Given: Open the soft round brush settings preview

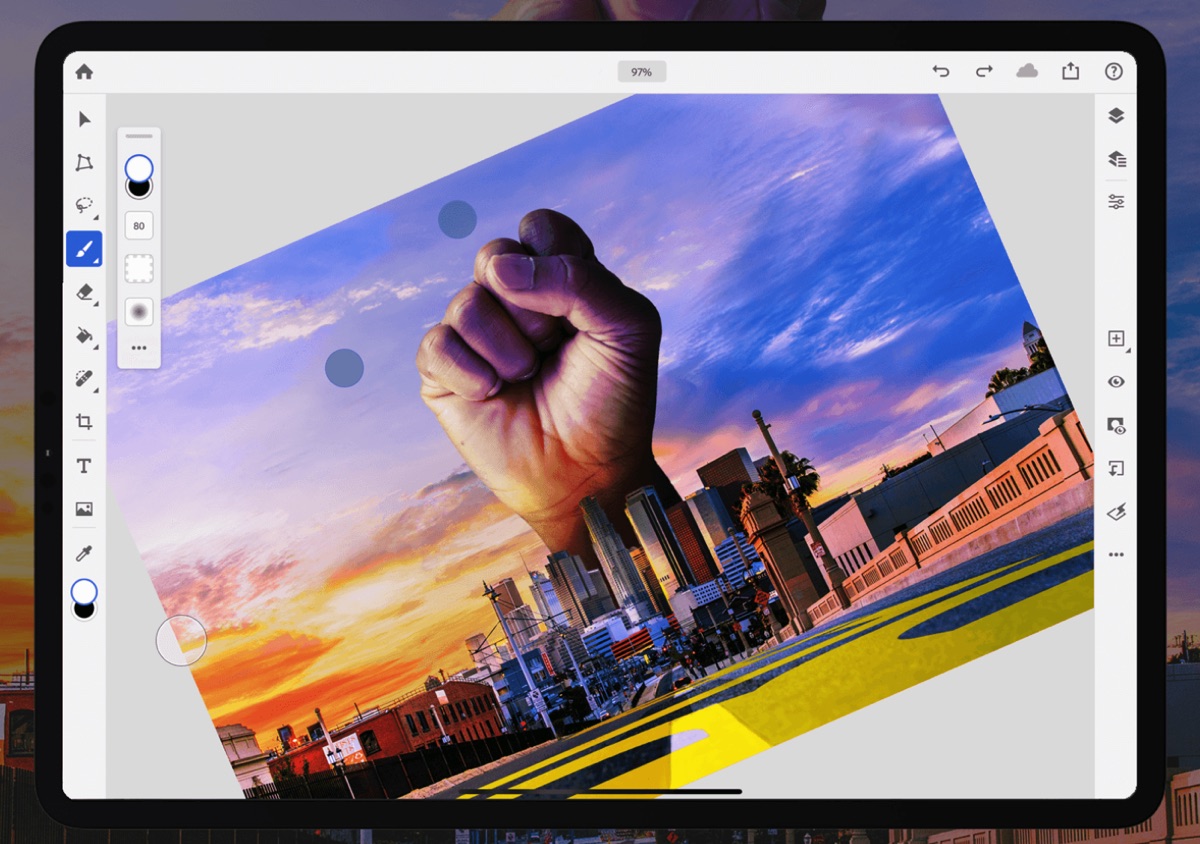Looking at the screenshot, I should (x=139, y=312).
